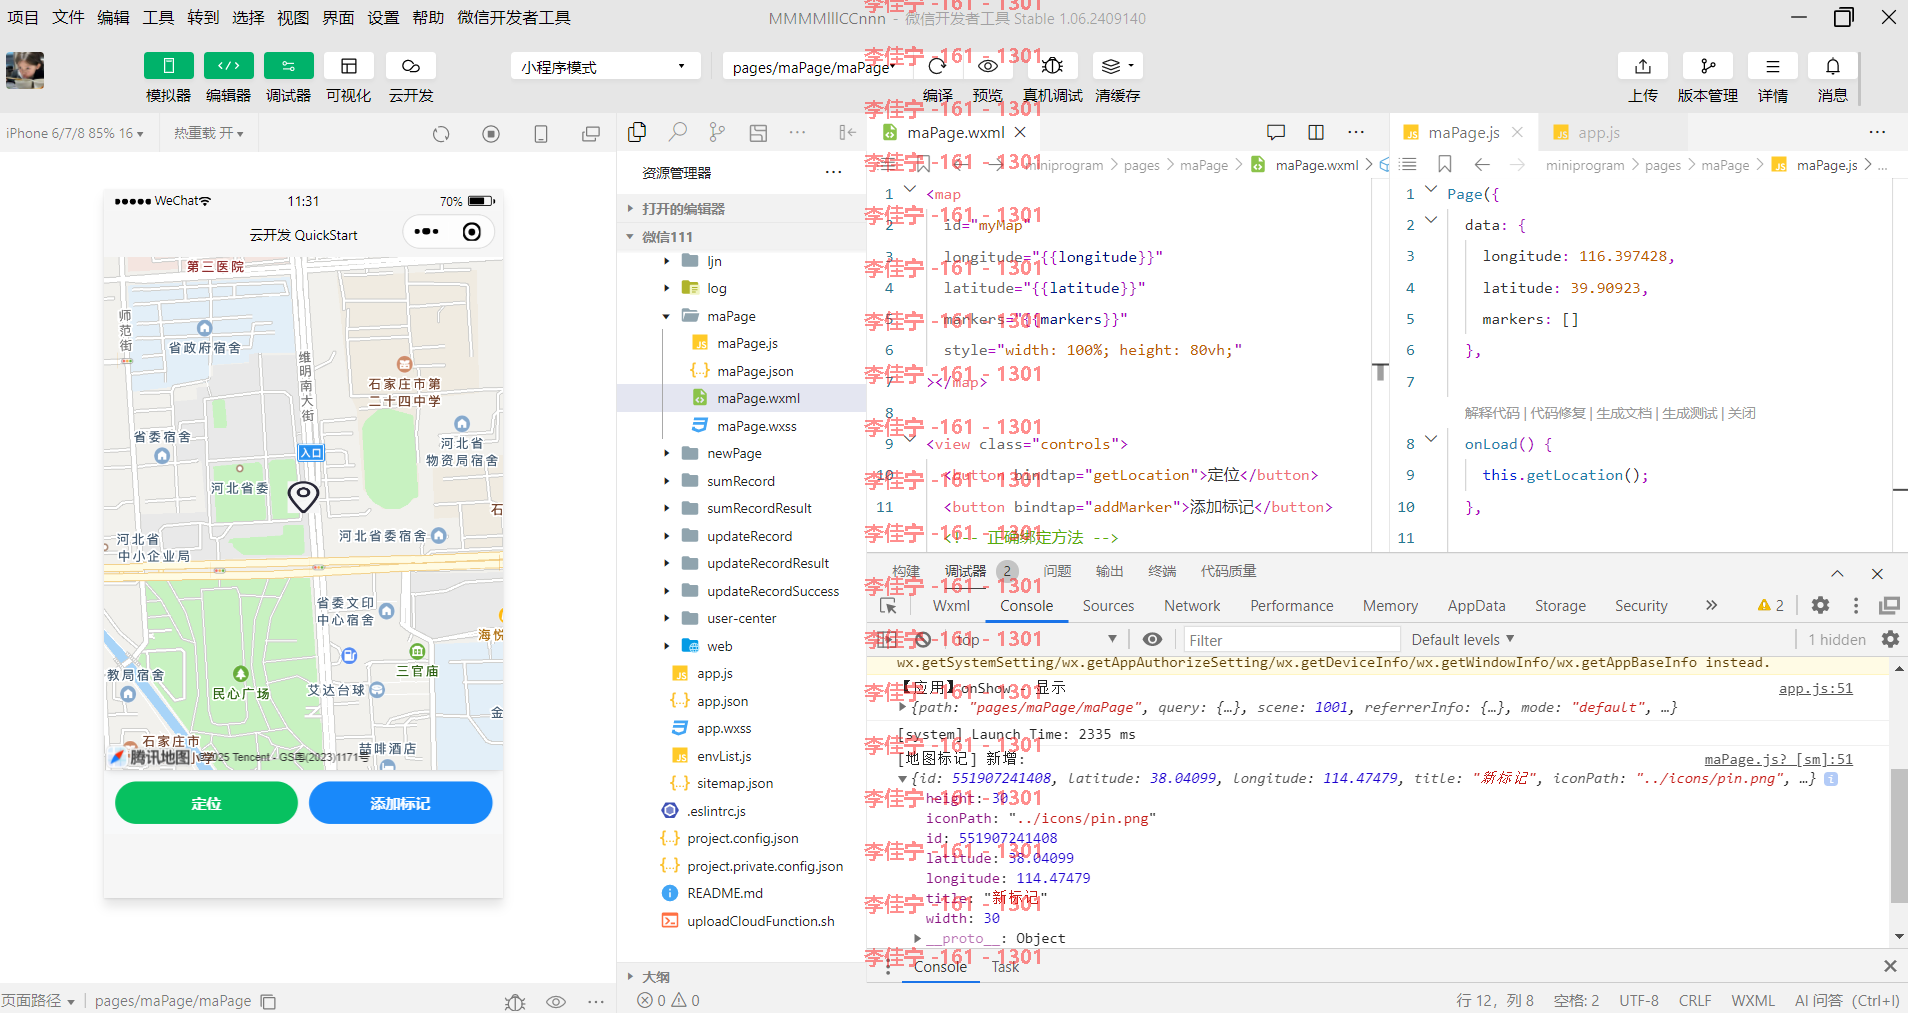Open the pages/maPage/maPage compile path dropdown

(x=812, y=67)
